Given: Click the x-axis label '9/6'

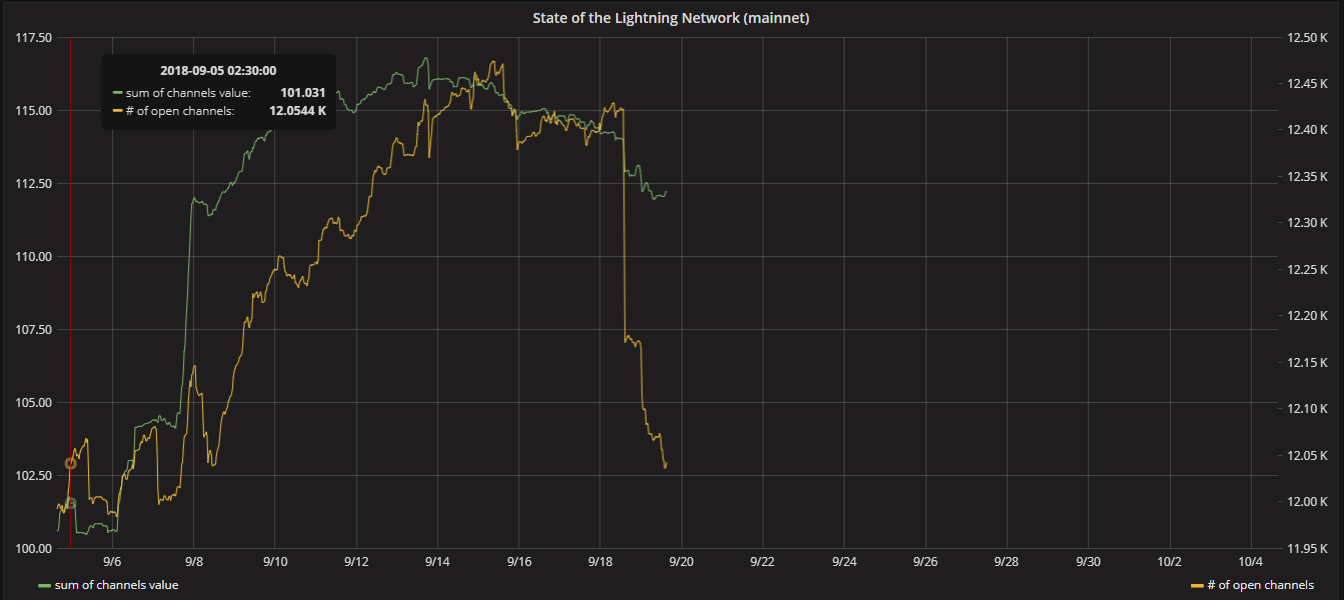Looking at the screenshot, I should [x=113, y=562].
